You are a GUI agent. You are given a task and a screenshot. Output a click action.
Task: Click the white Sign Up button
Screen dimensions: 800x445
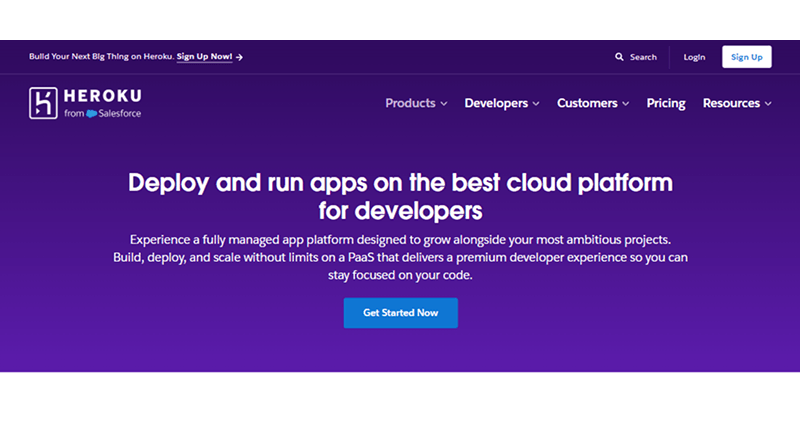746,57
